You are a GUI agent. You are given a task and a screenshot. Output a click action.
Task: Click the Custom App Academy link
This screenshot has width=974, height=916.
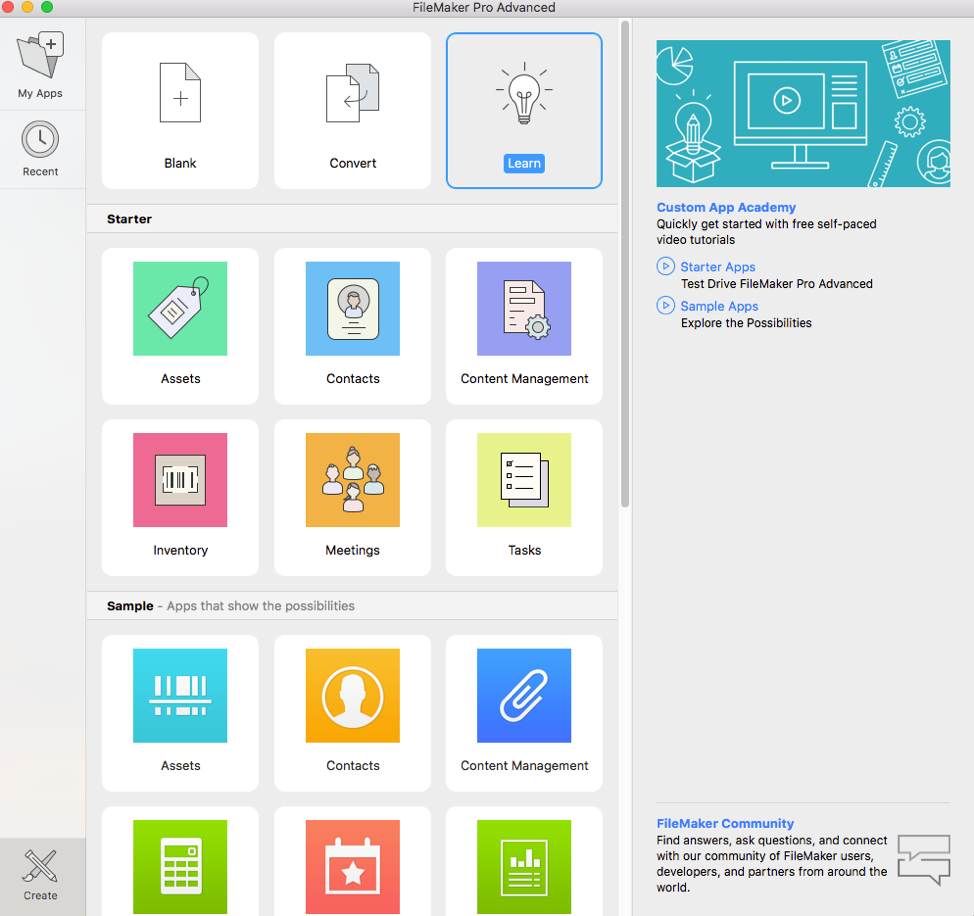pos(726,207)
